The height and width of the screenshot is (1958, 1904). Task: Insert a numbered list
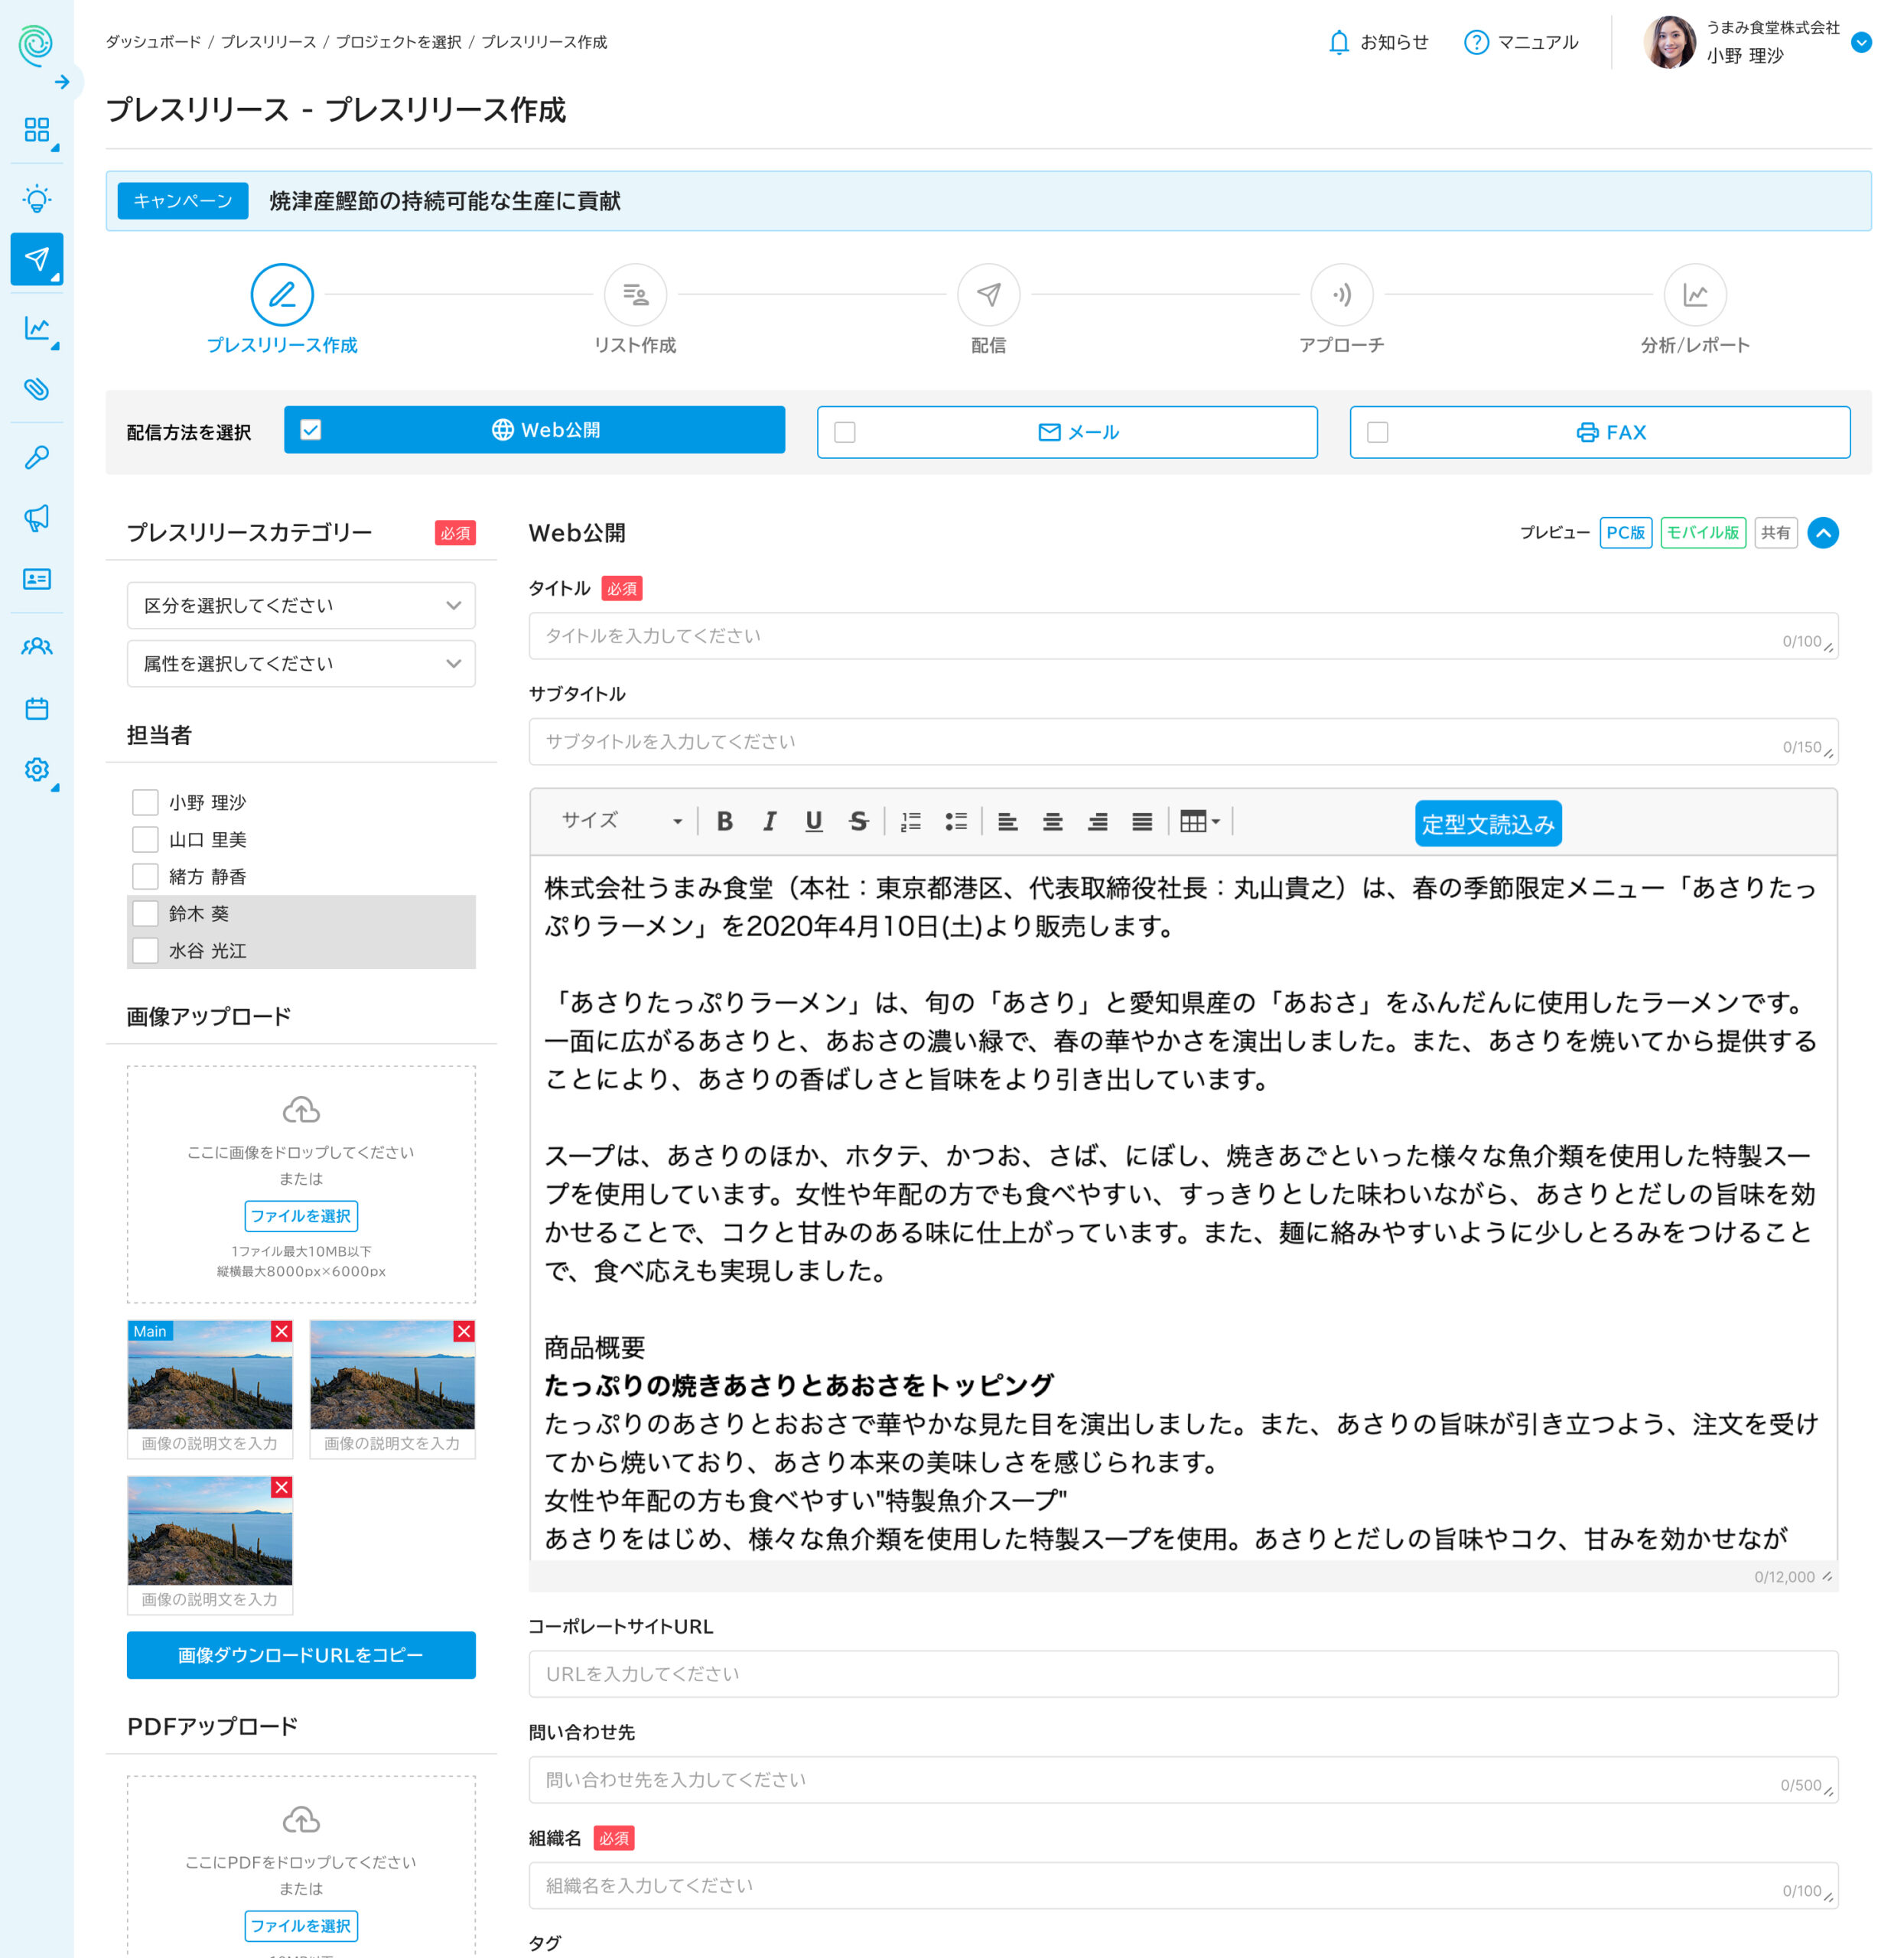click(910, 821)
